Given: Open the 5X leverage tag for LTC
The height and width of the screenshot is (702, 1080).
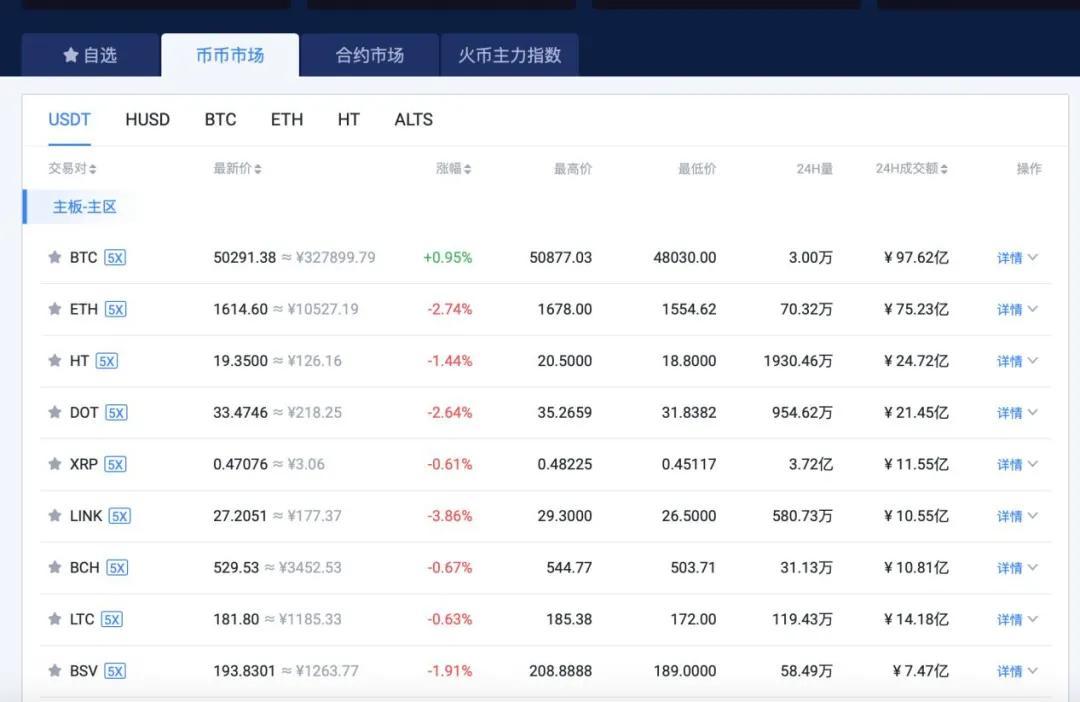Looking at the screenshot, I should pos(112,619).
